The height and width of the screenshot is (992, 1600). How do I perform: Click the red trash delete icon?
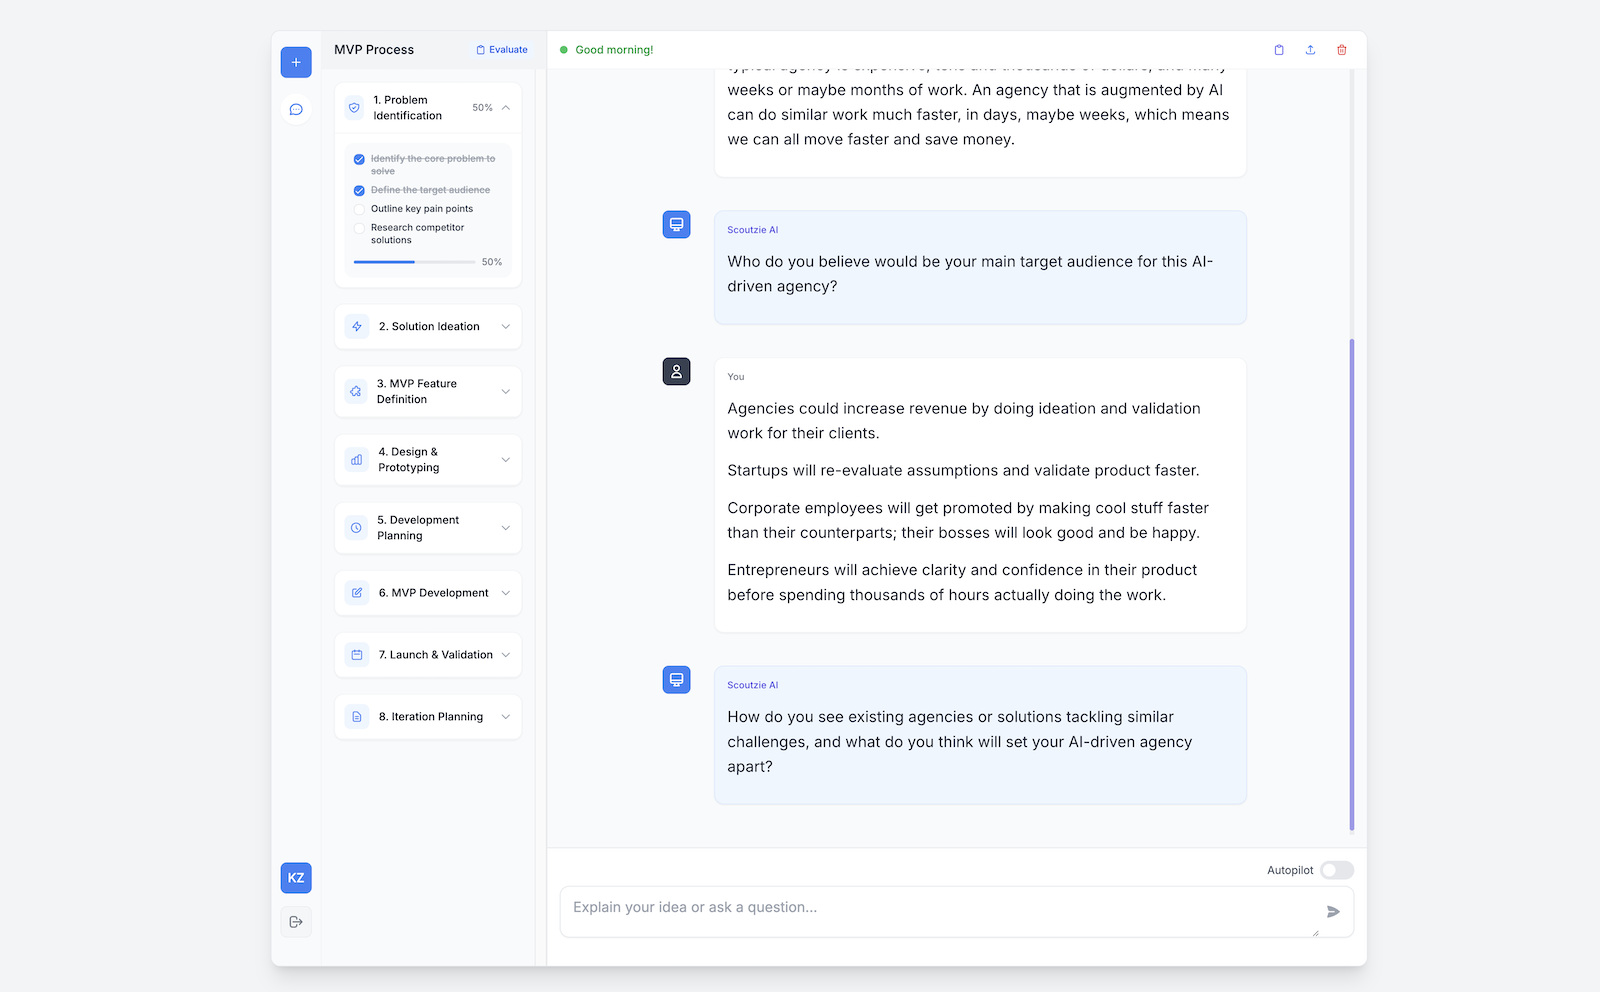pyautogui.click(x=1342, y=50)
